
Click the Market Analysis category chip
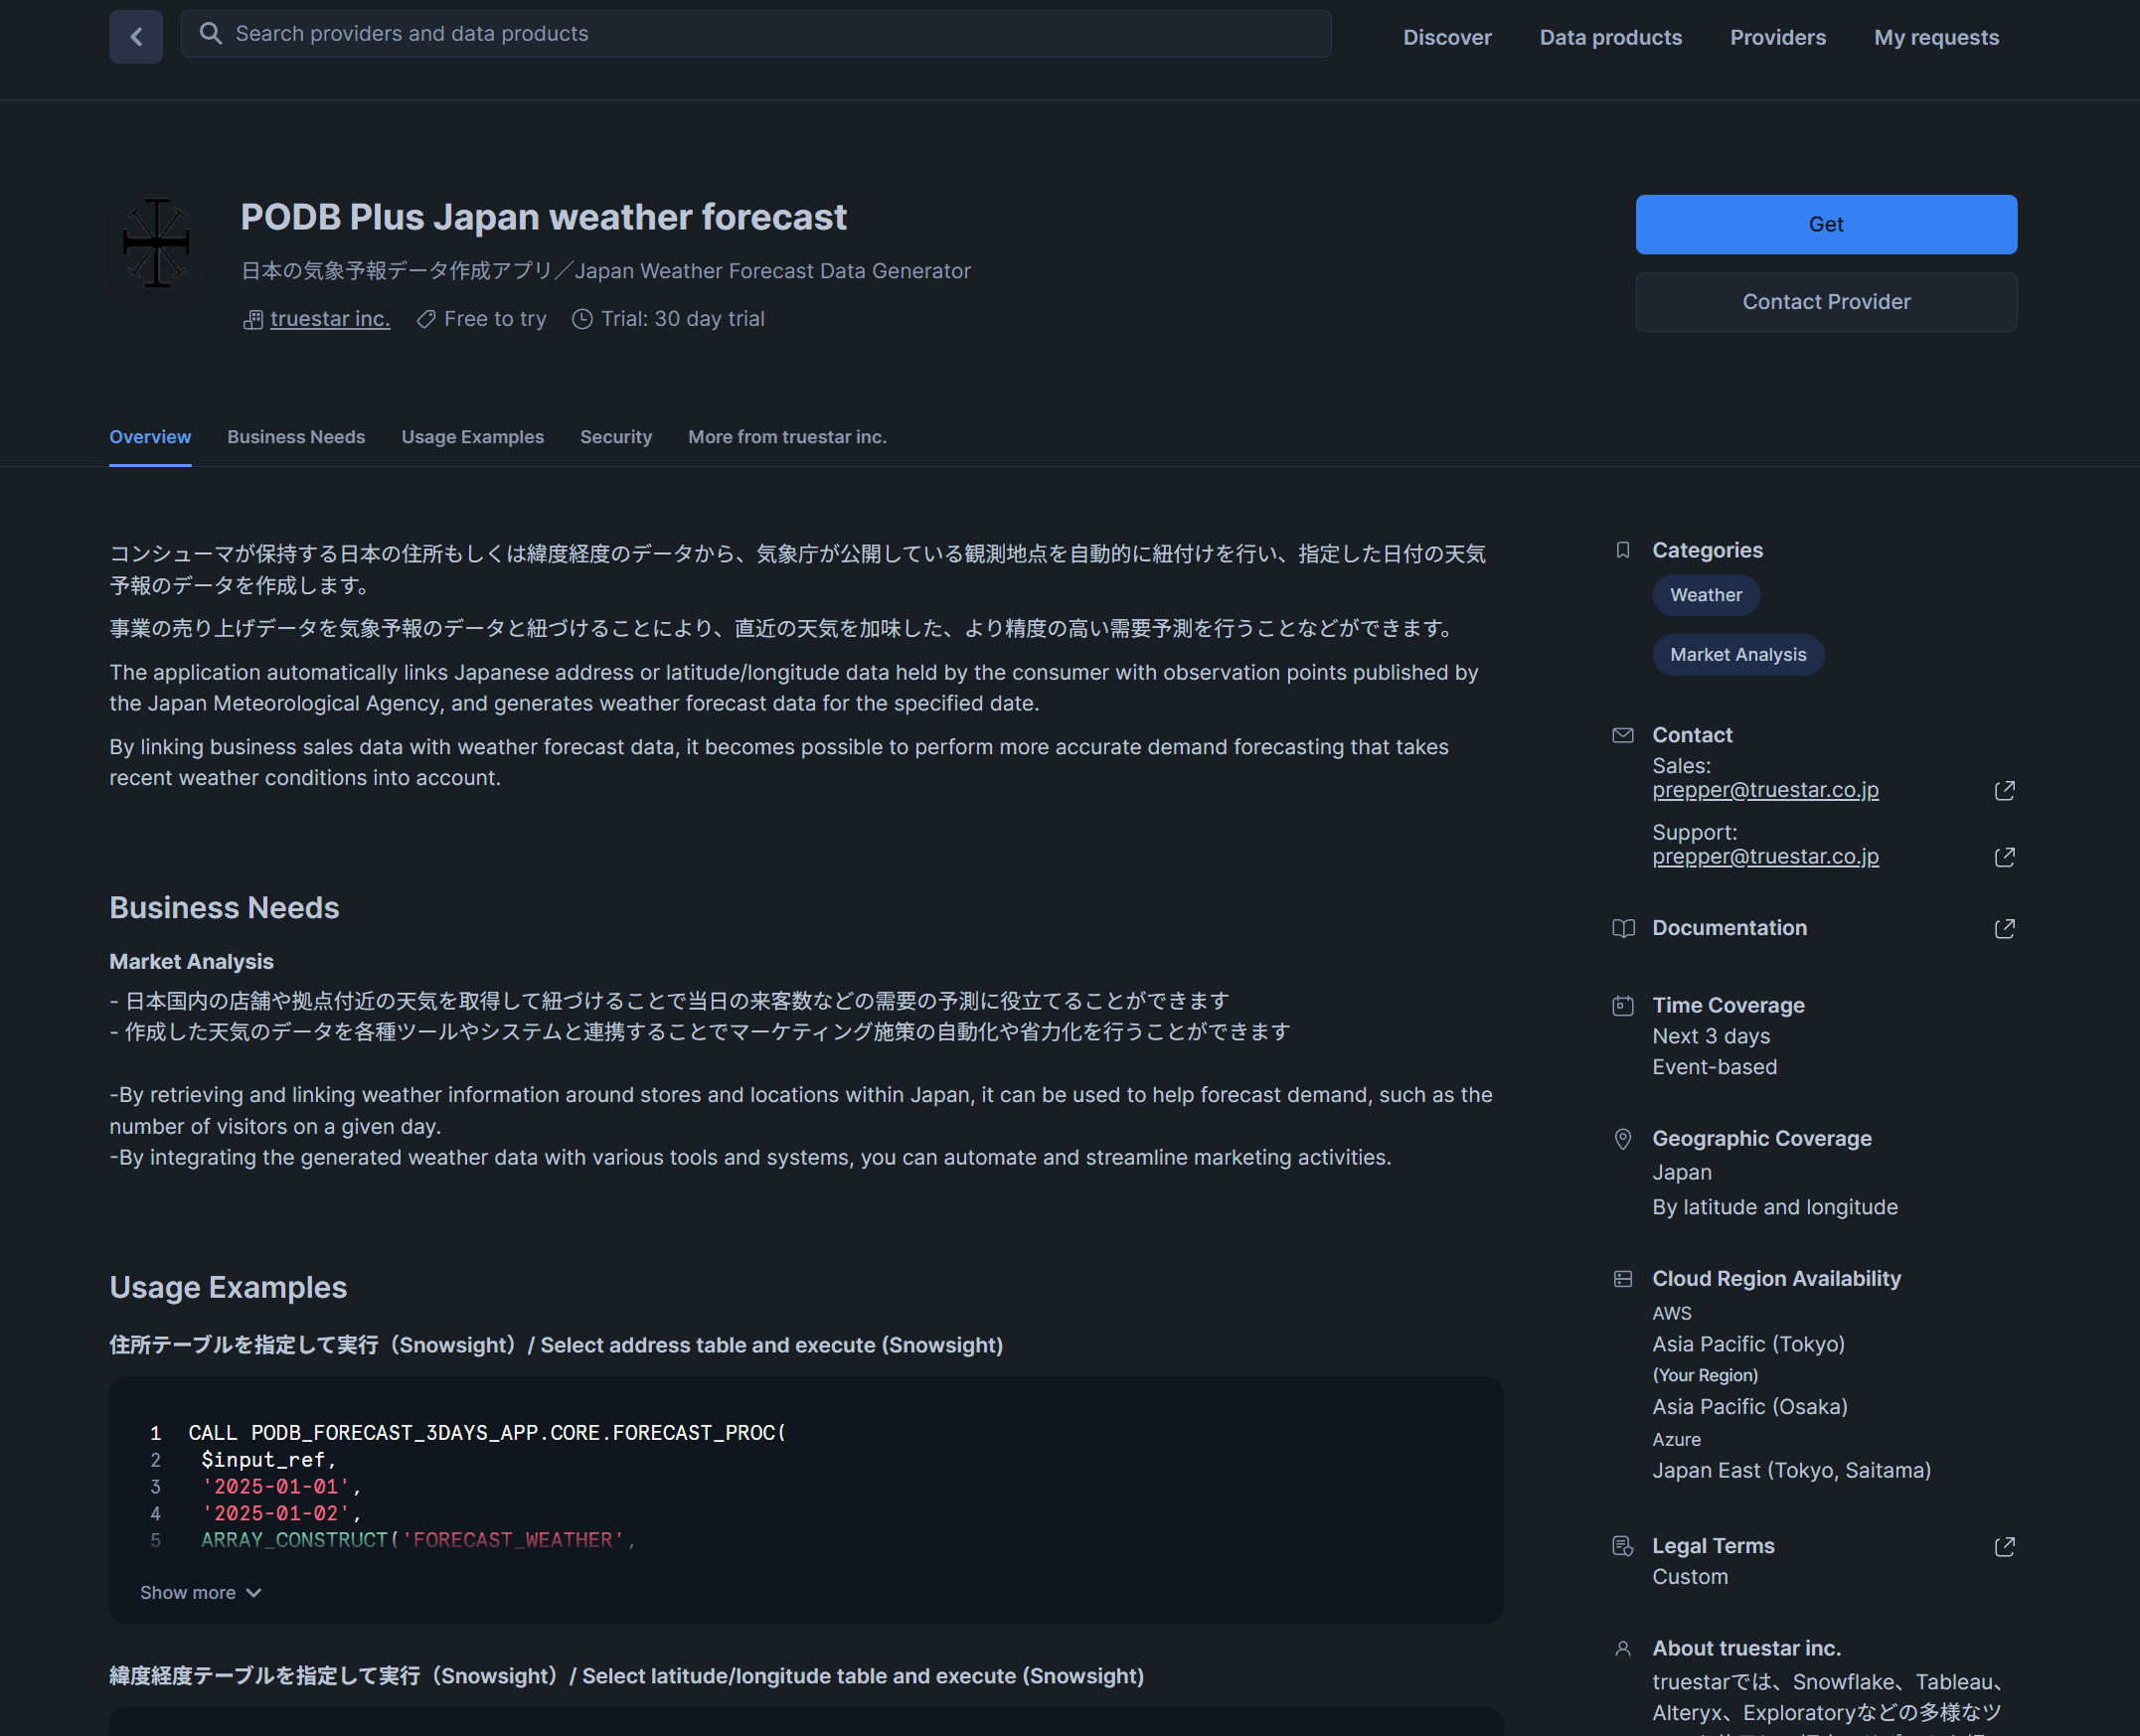tap(1737, 655)
